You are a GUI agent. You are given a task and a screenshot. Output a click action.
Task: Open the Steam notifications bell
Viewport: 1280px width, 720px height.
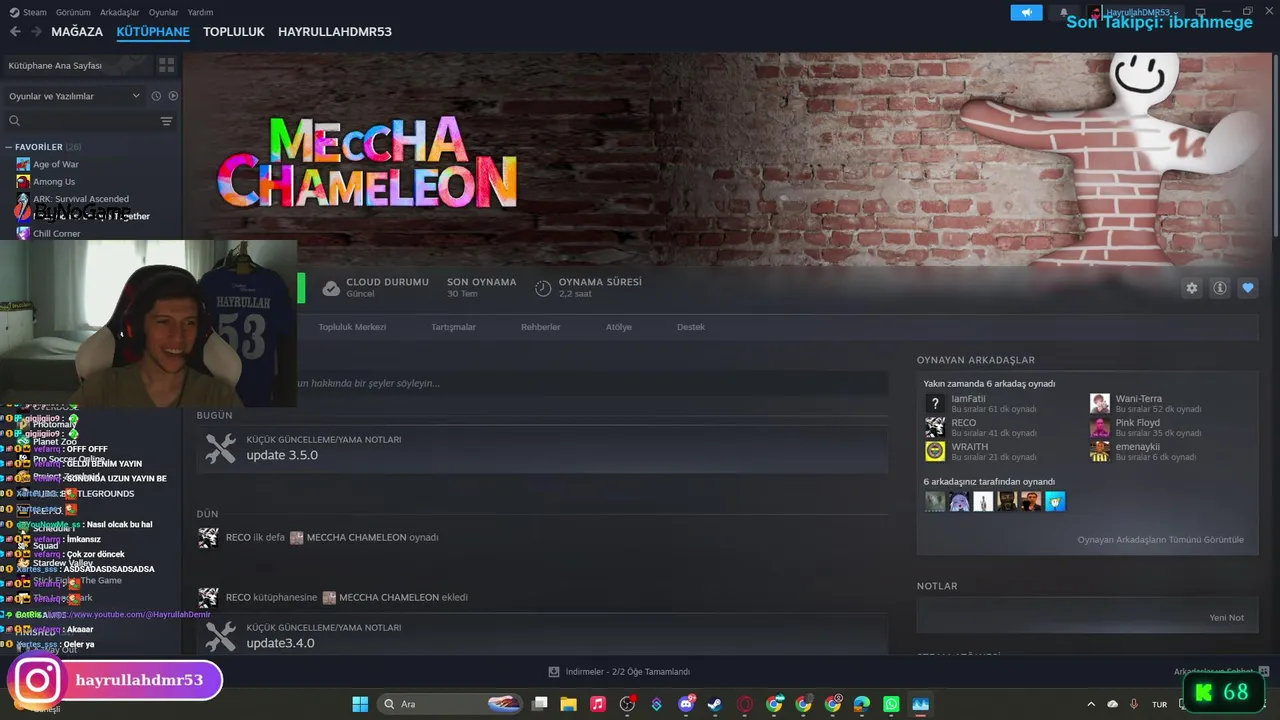pos(1063,12)
